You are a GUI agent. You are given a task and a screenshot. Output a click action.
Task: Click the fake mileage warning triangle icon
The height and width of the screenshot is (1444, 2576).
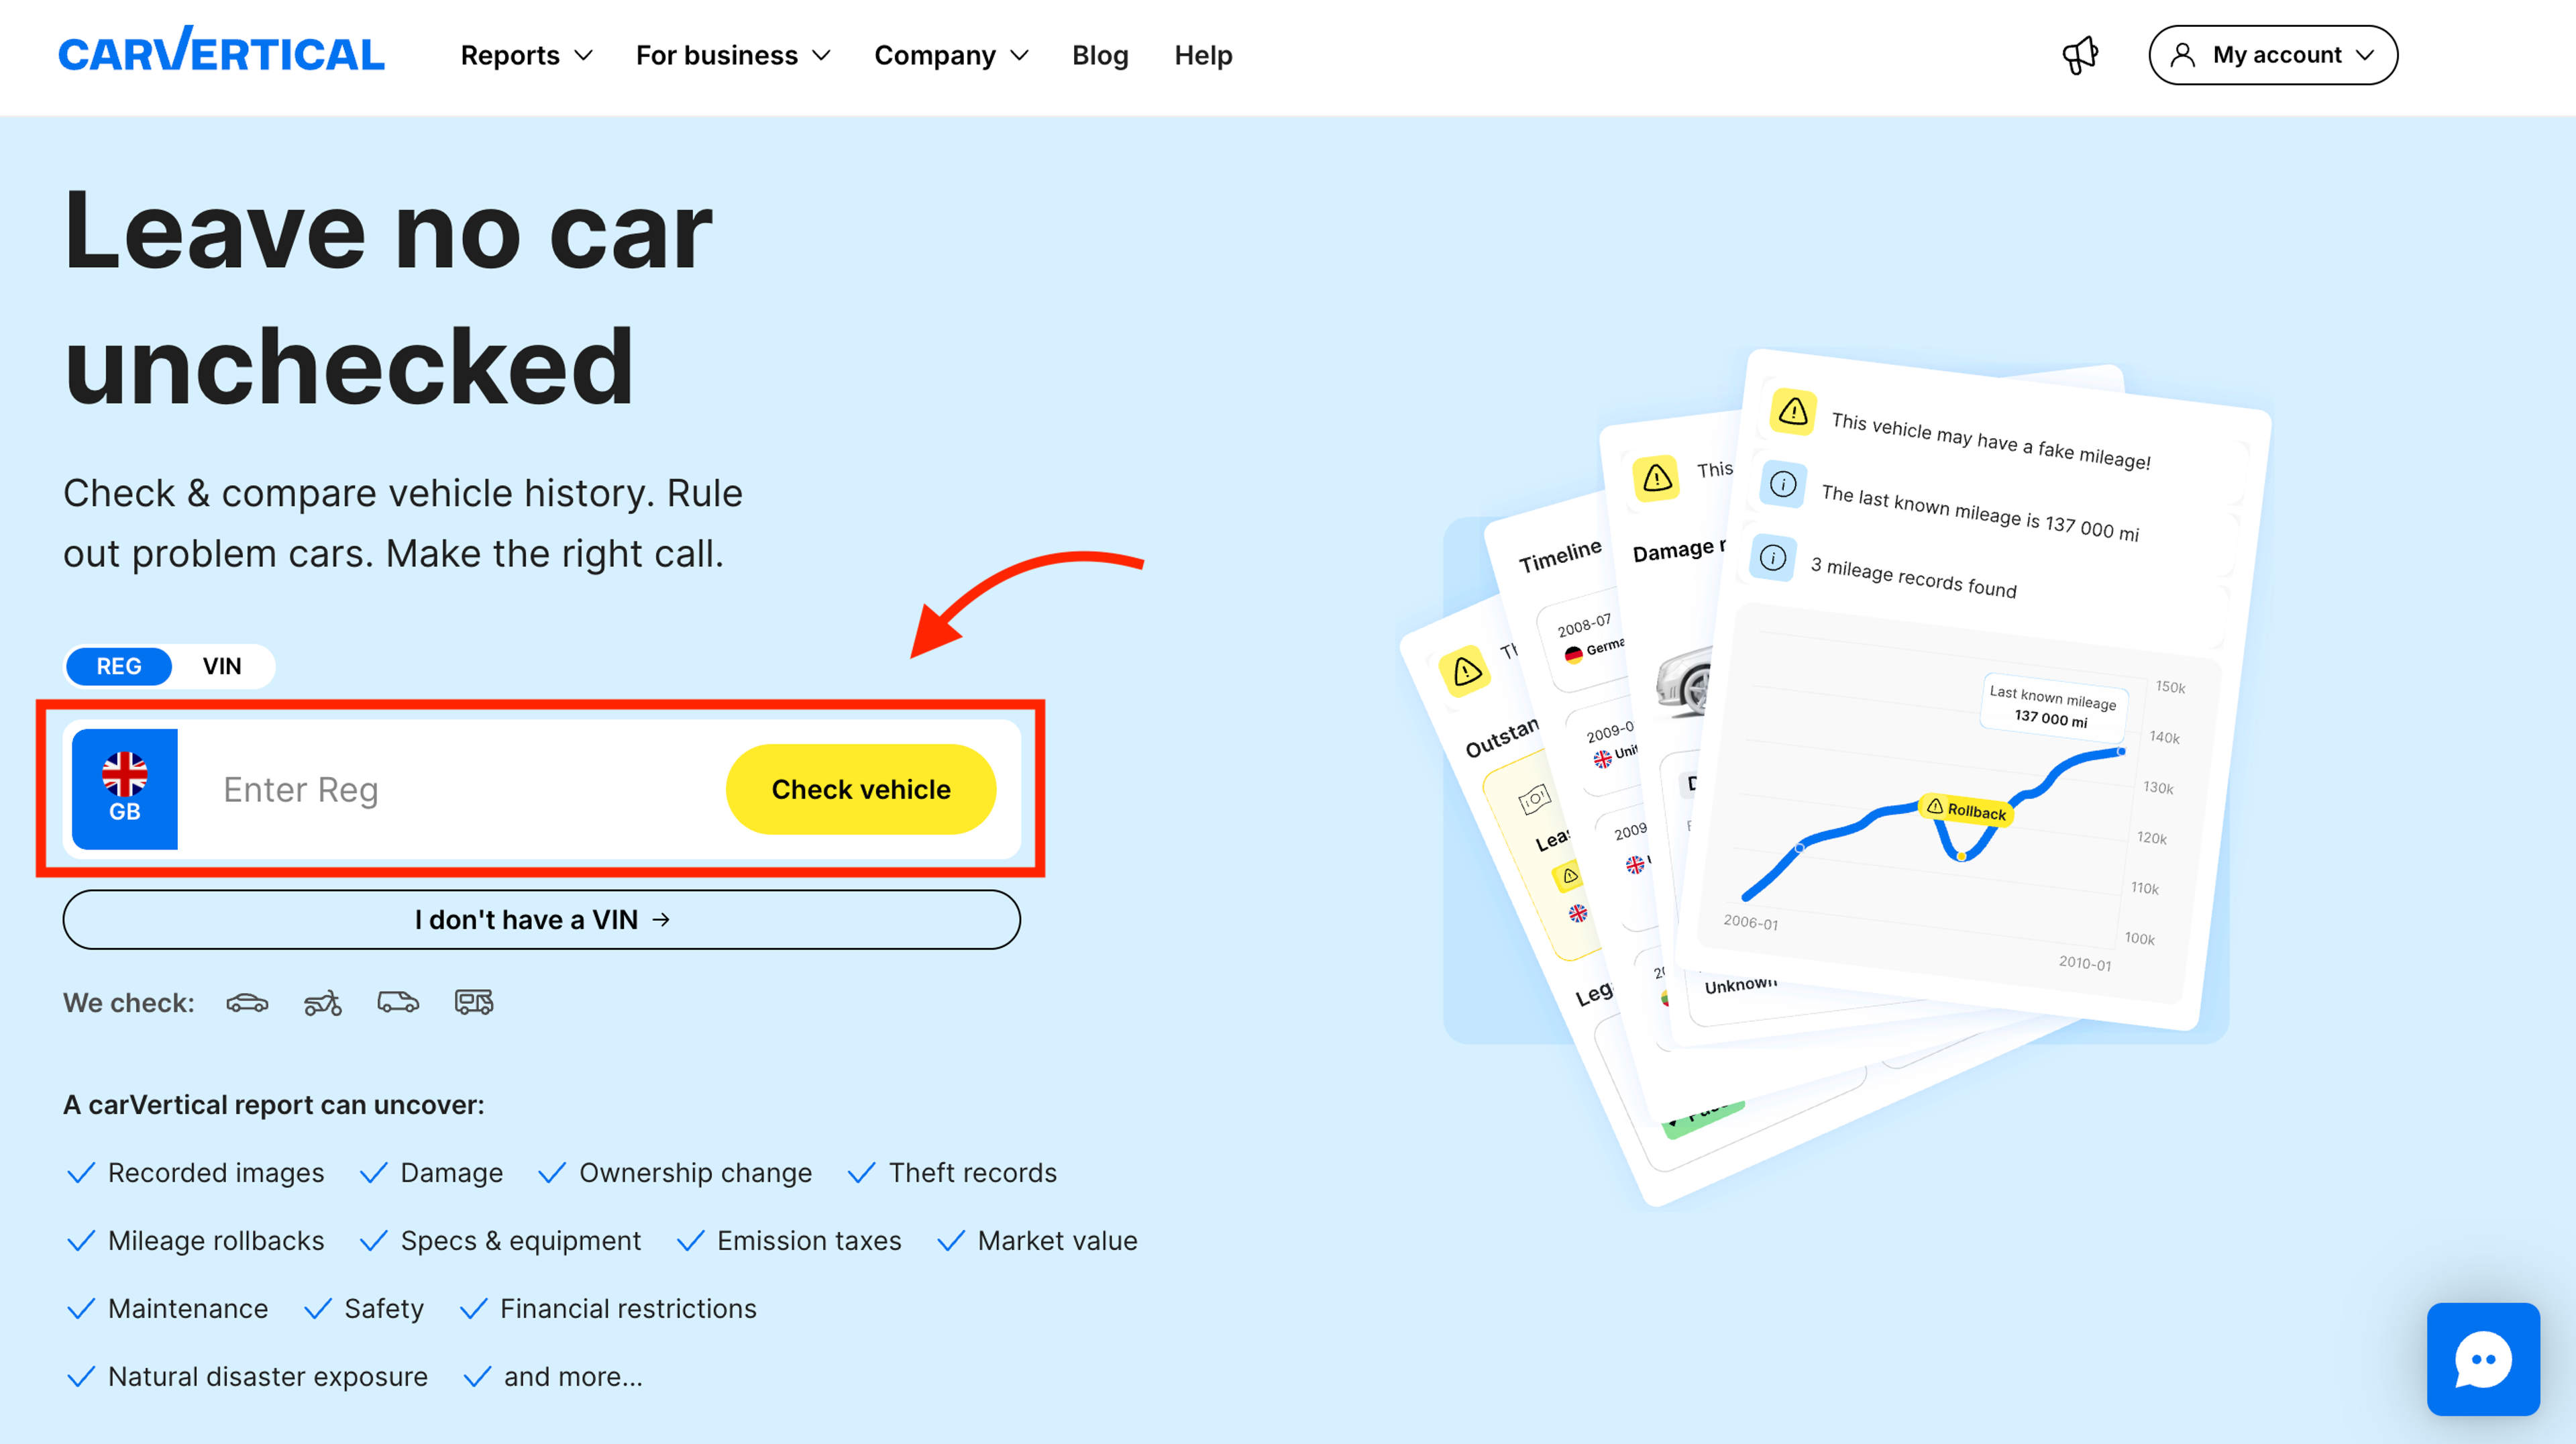click(1793, 411)
